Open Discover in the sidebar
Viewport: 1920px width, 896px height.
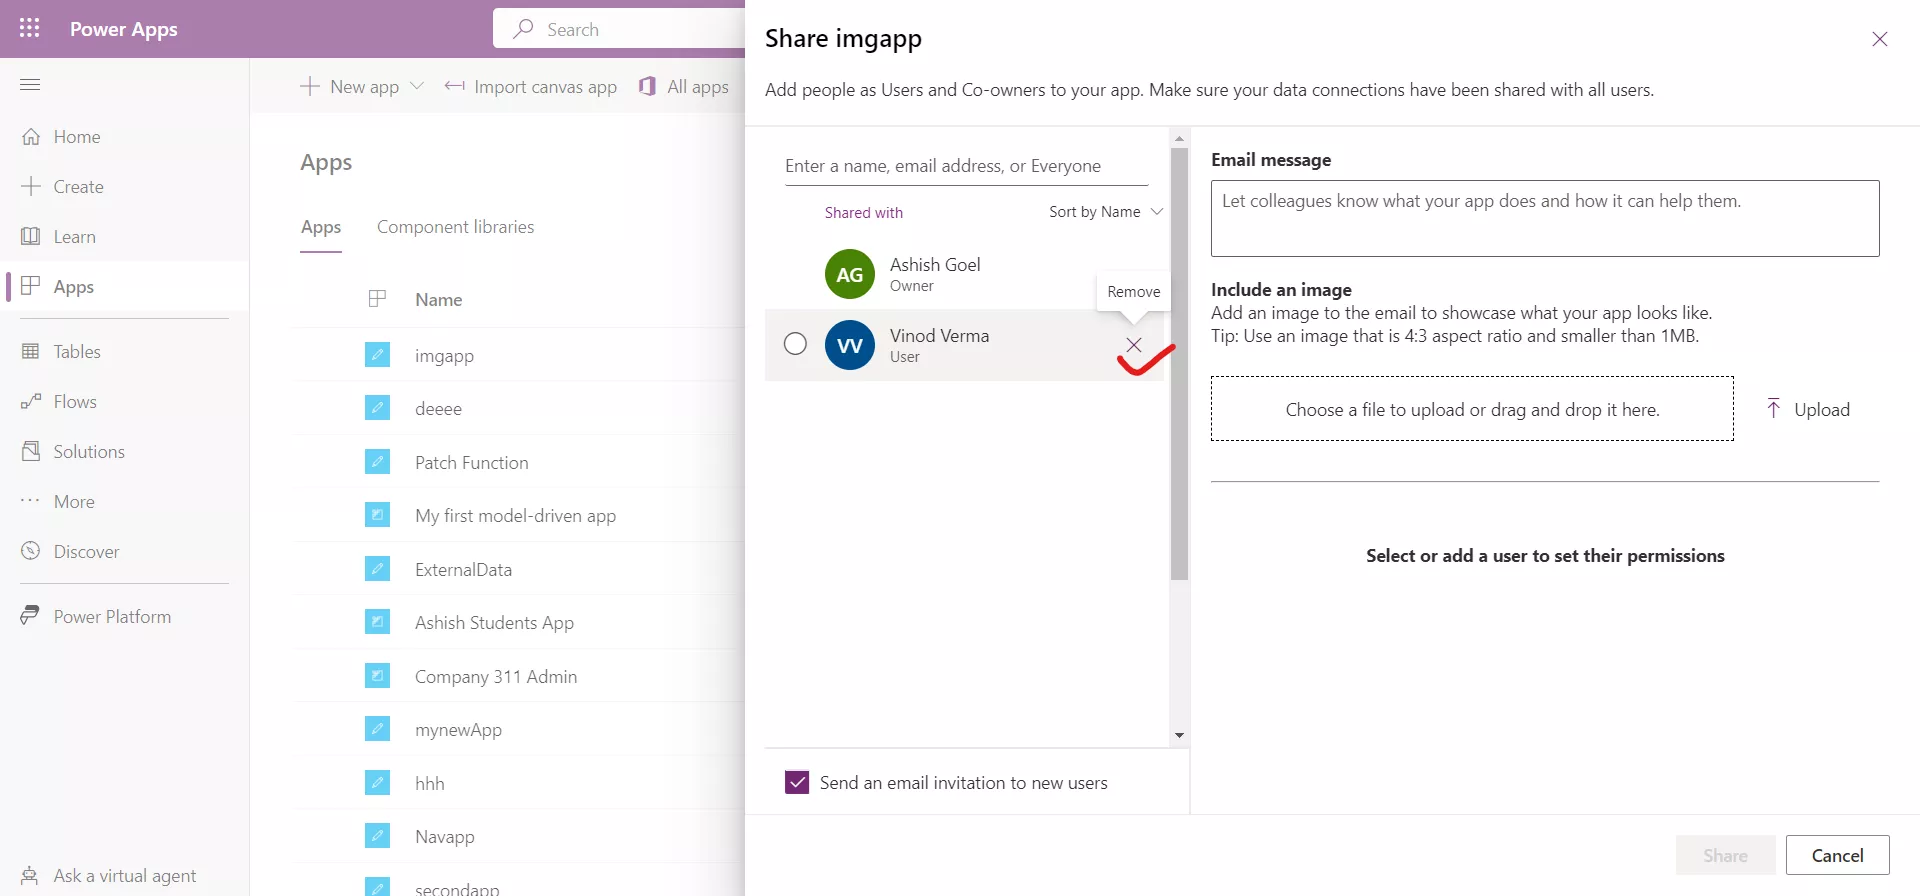86,552
